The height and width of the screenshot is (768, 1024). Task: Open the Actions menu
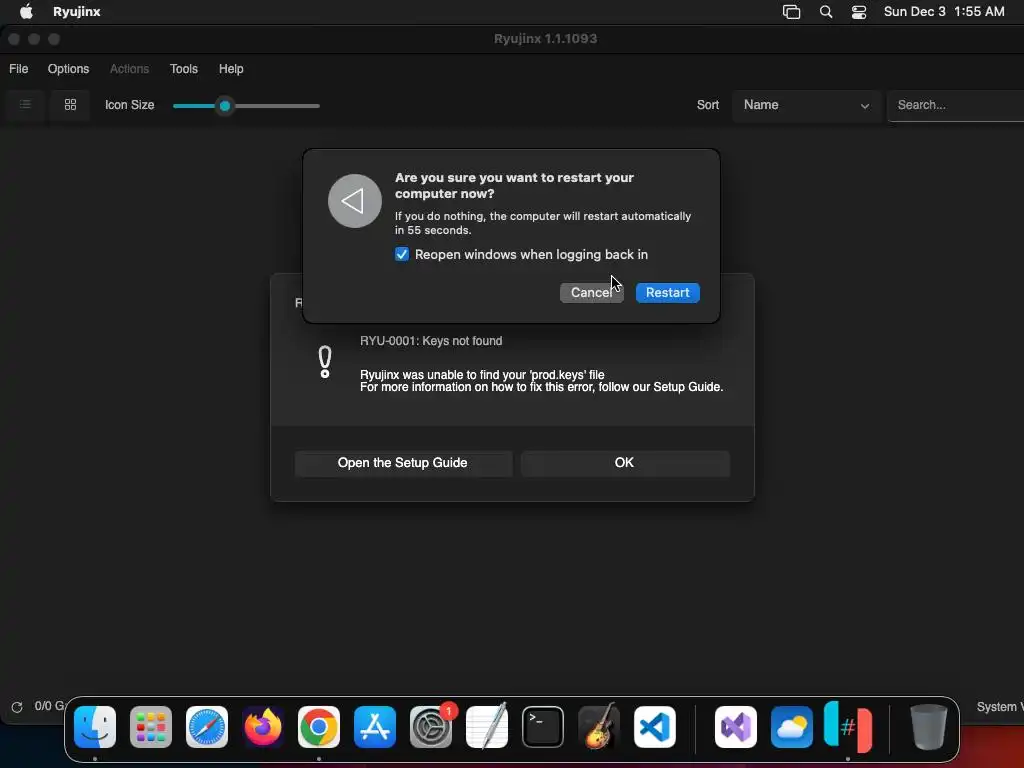[x=129, y=69]
